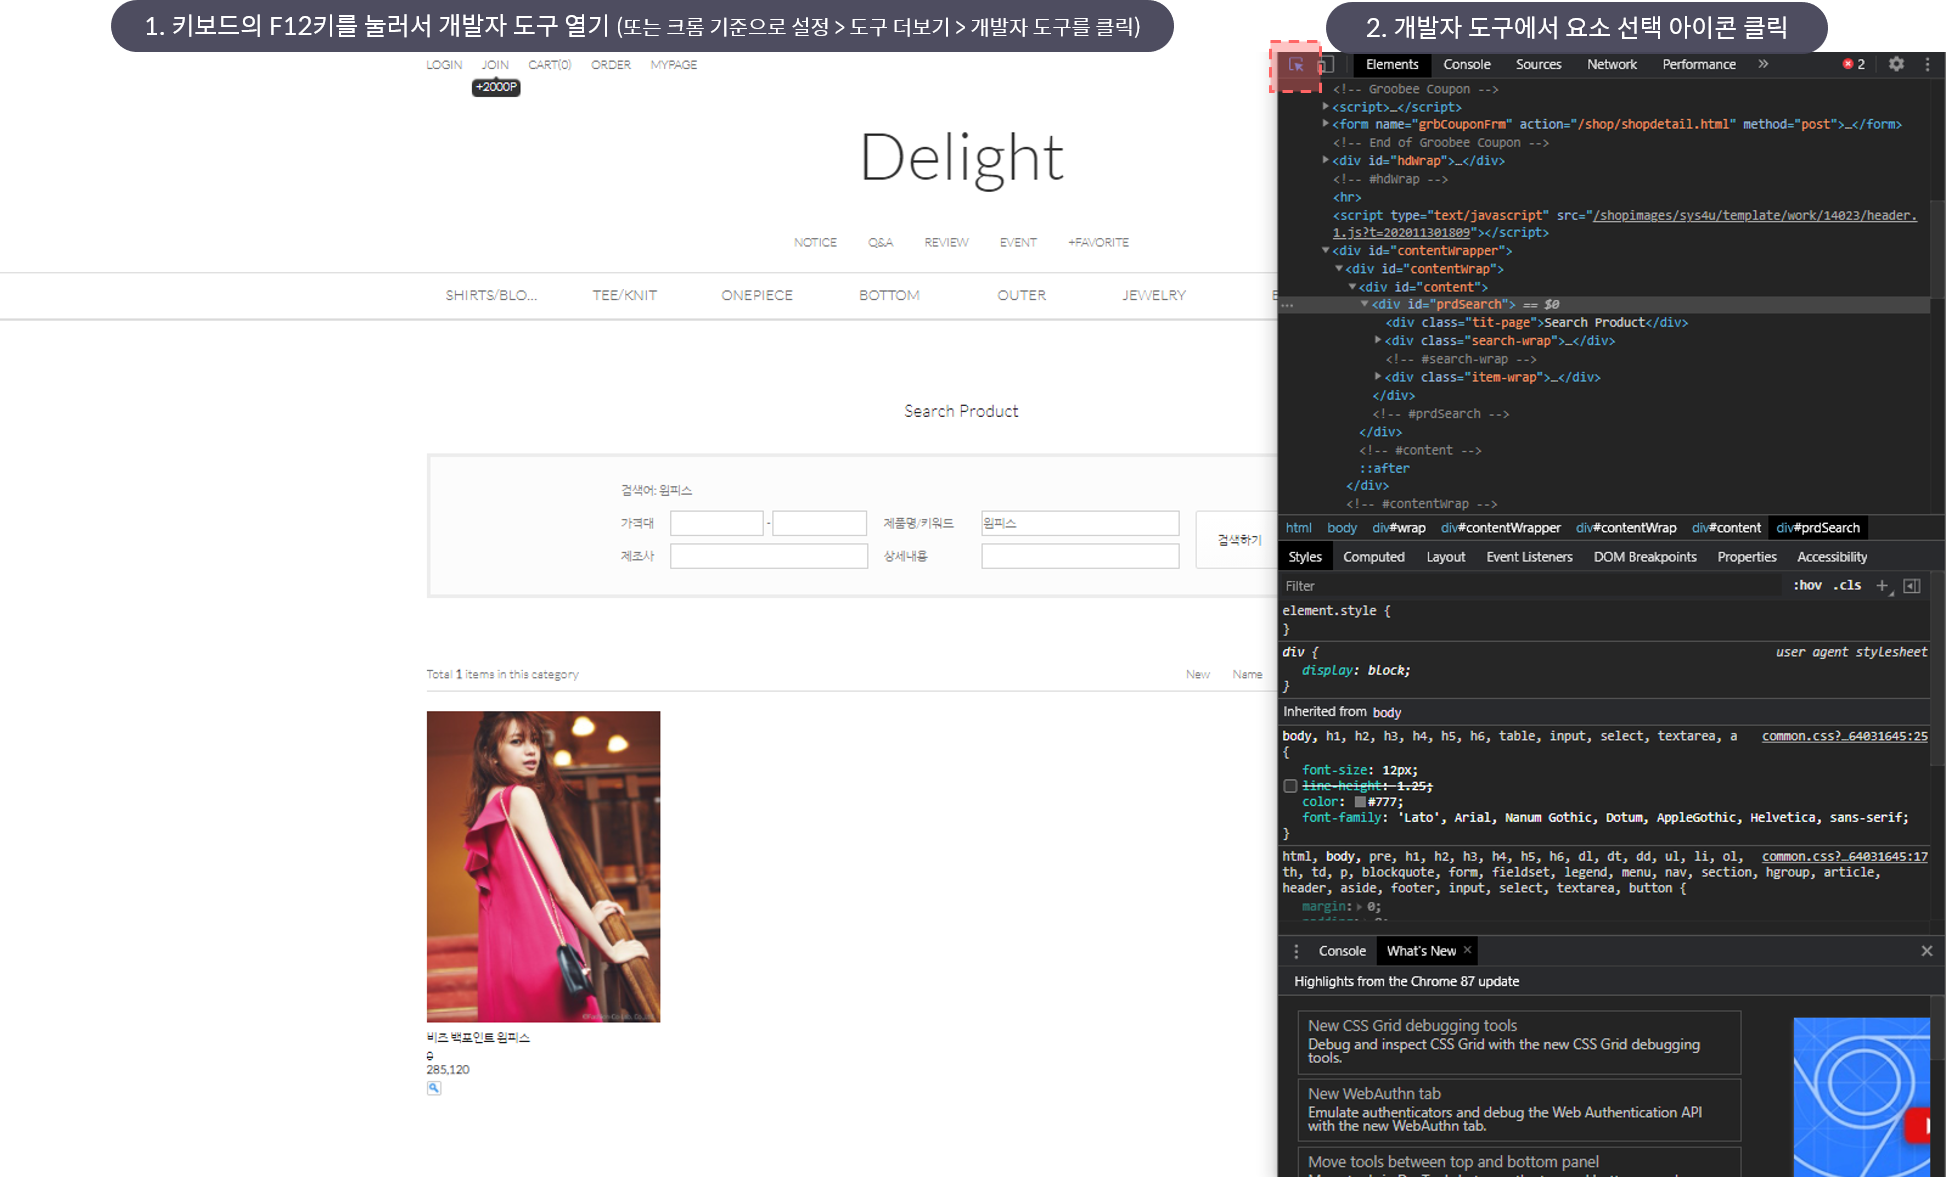Switch to the Network tab
This screenshot has width=1946, height=1177.
point(1611,64)
